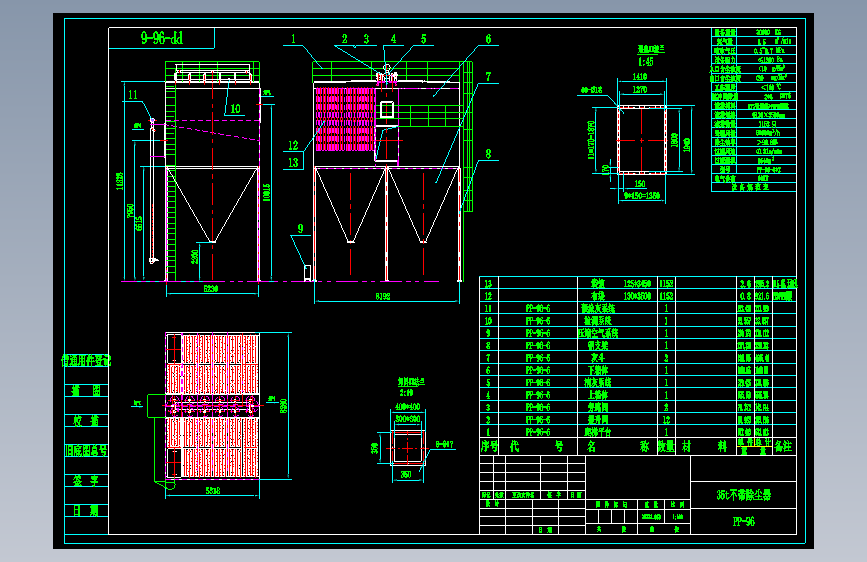
Task: Select the PP-96 drawing code in the title block
Action: coord(744,522)
